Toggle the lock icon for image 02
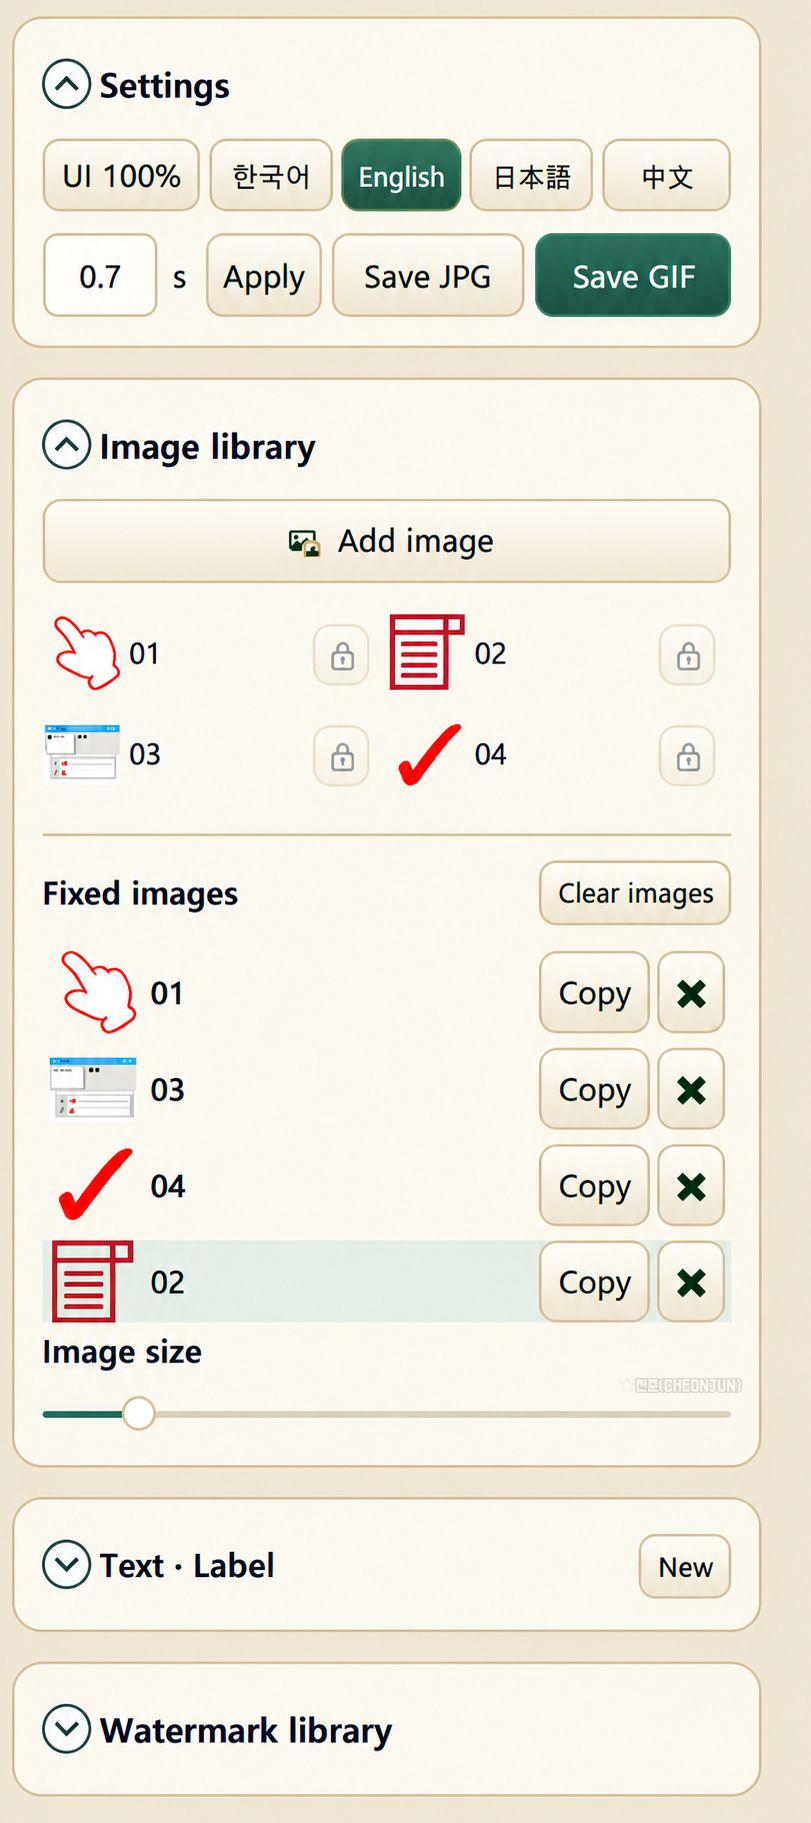Image resolution: width=811 pixels, height=1823 pixels. [x=688, y=656]
